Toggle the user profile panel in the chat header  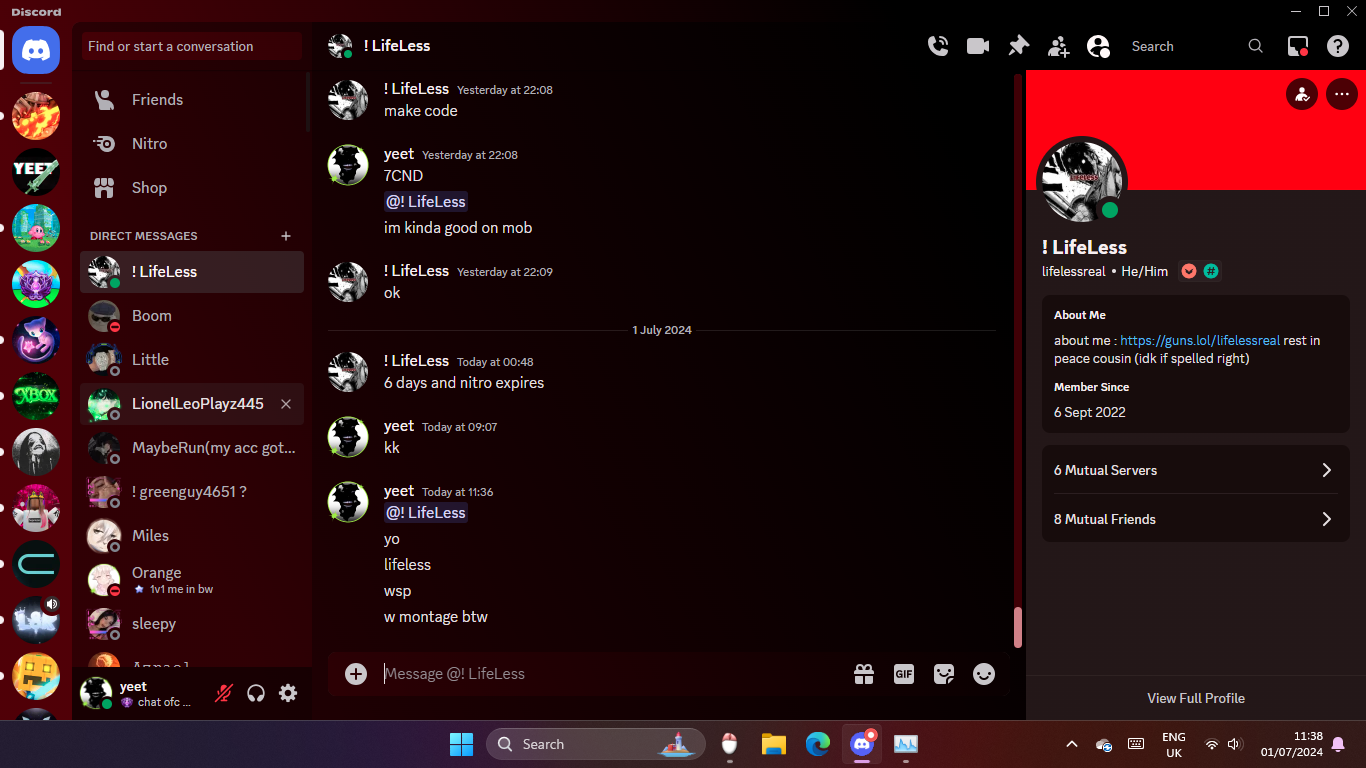click(x=1098, y=46)
